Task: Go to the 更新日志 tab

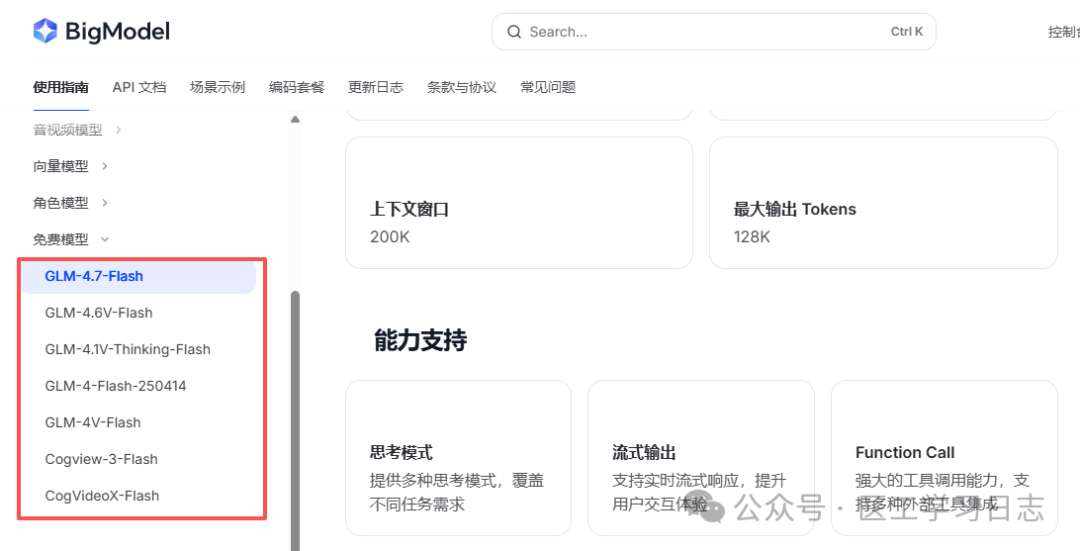Action: pyautogui.click(x=375, y=87)
